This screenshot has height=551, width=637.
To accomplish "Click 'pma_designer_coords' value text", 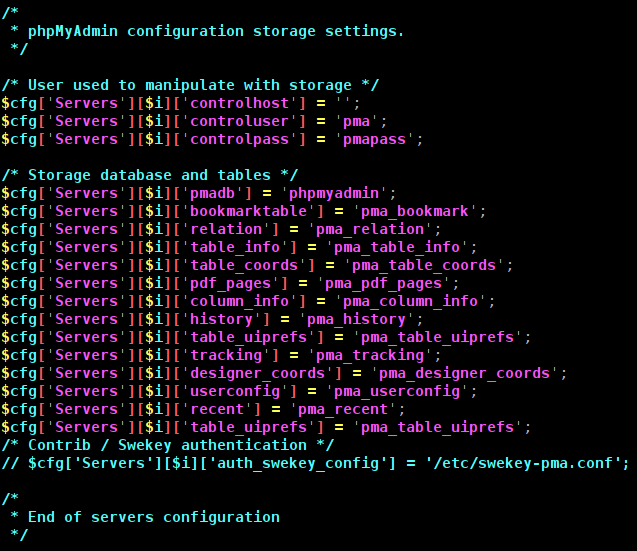I will click(464, 373).
